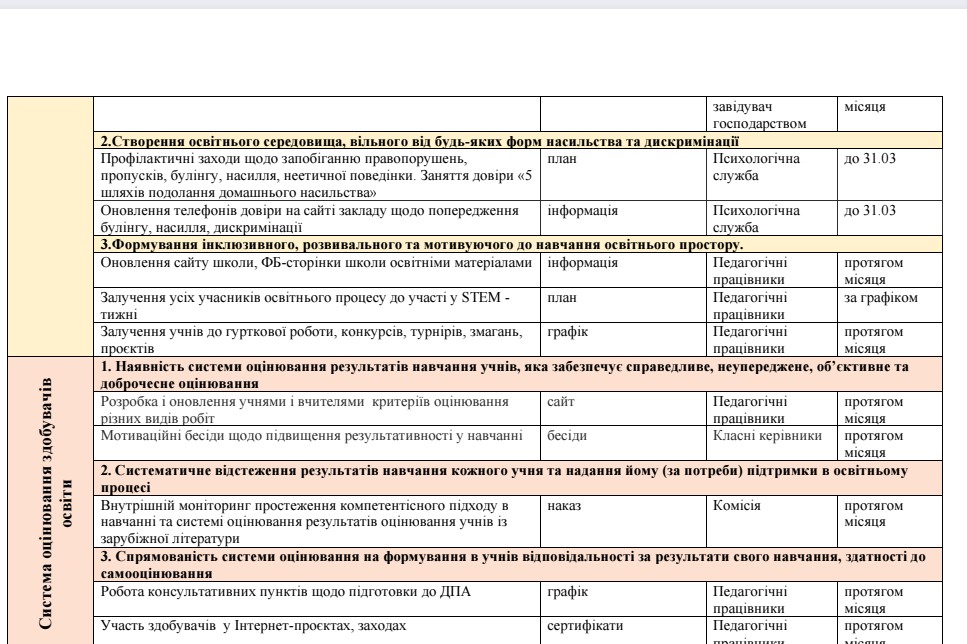Select the heading '3.Формування інклюзивного, розвивального'

(420, 243)
